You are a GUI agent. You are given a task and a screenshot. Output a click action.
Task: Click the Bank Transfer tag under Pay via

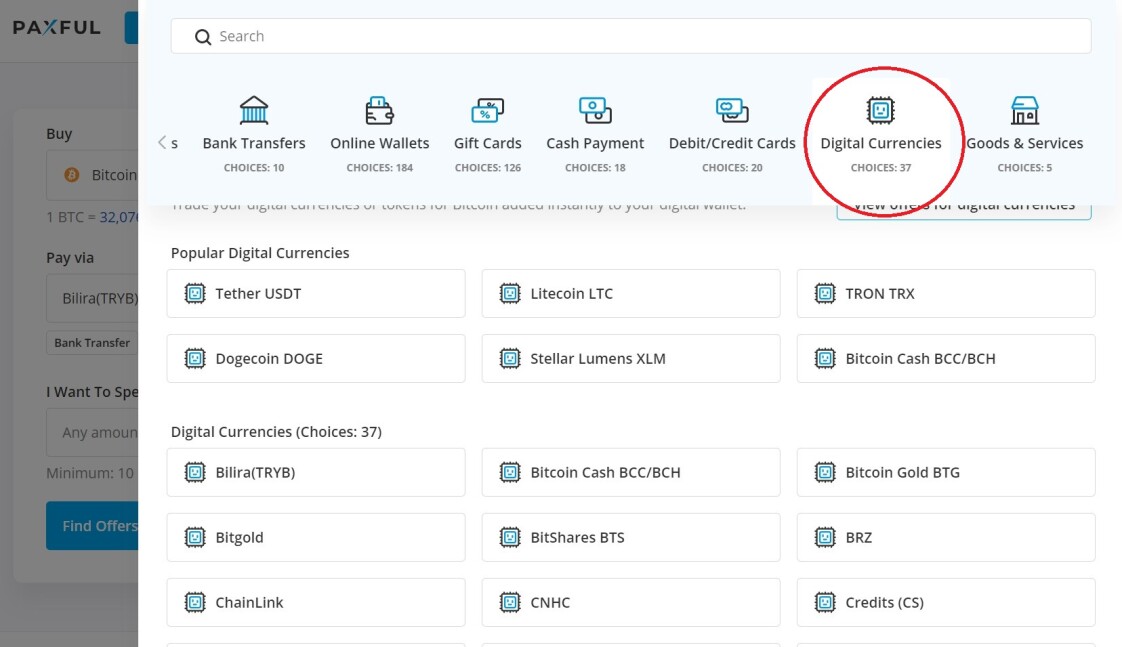[x=92, y=343]
